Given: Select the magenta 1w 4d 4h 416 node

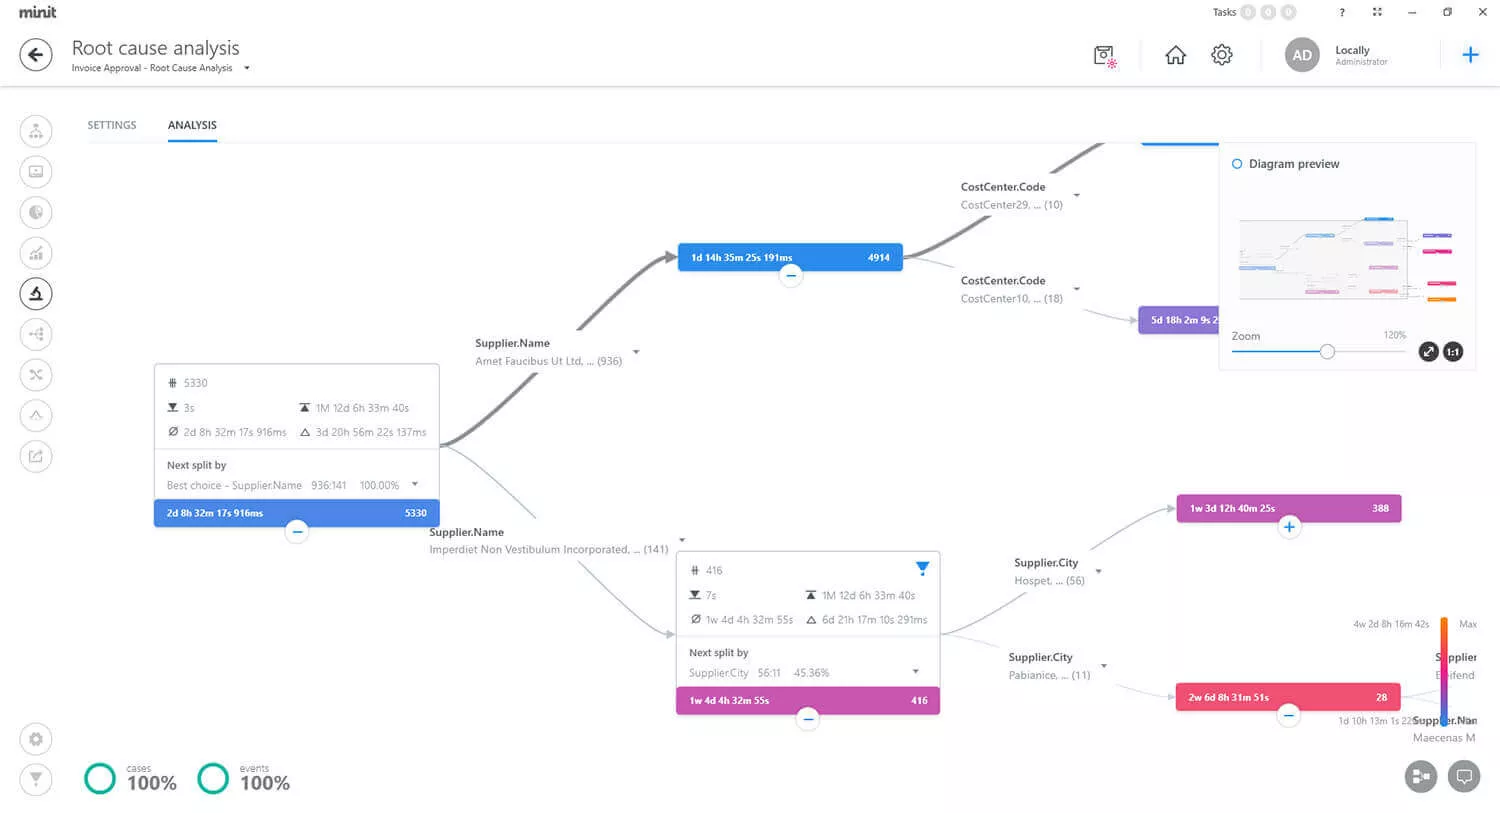Looking at the screenshot, I should (808, 700).
